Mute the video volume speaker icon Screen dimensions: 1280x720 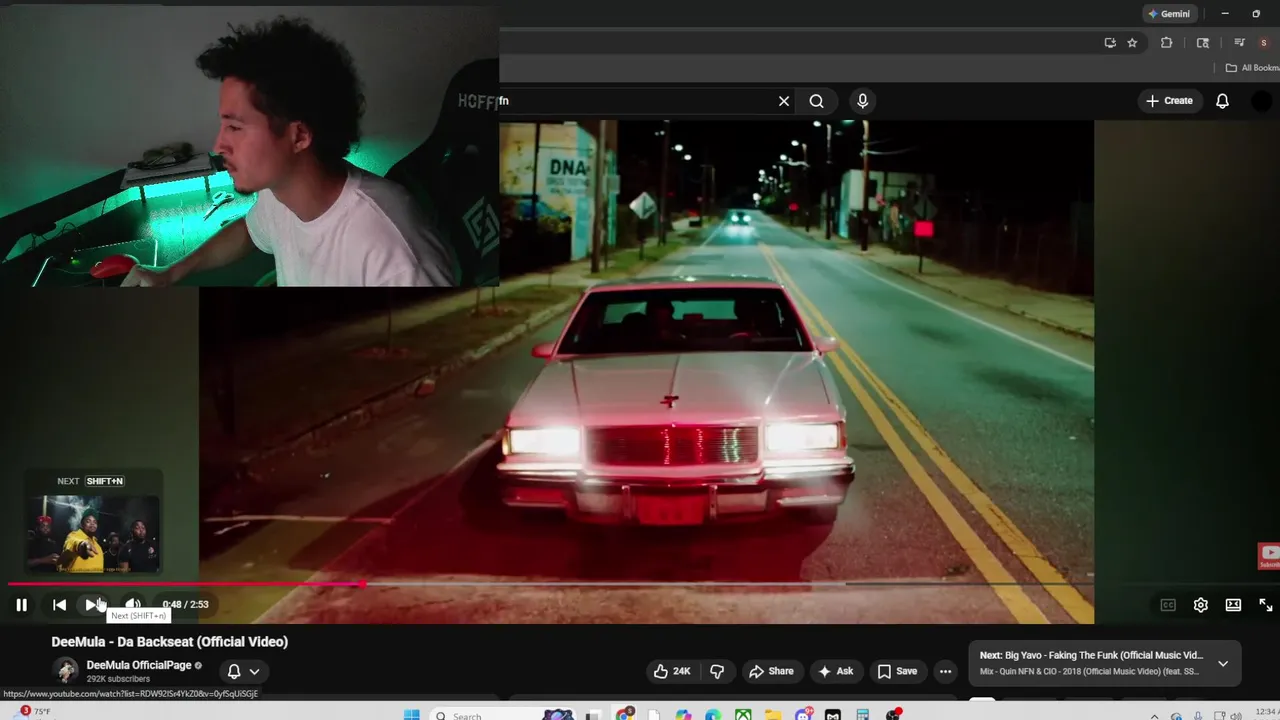(x=132, y=605)
